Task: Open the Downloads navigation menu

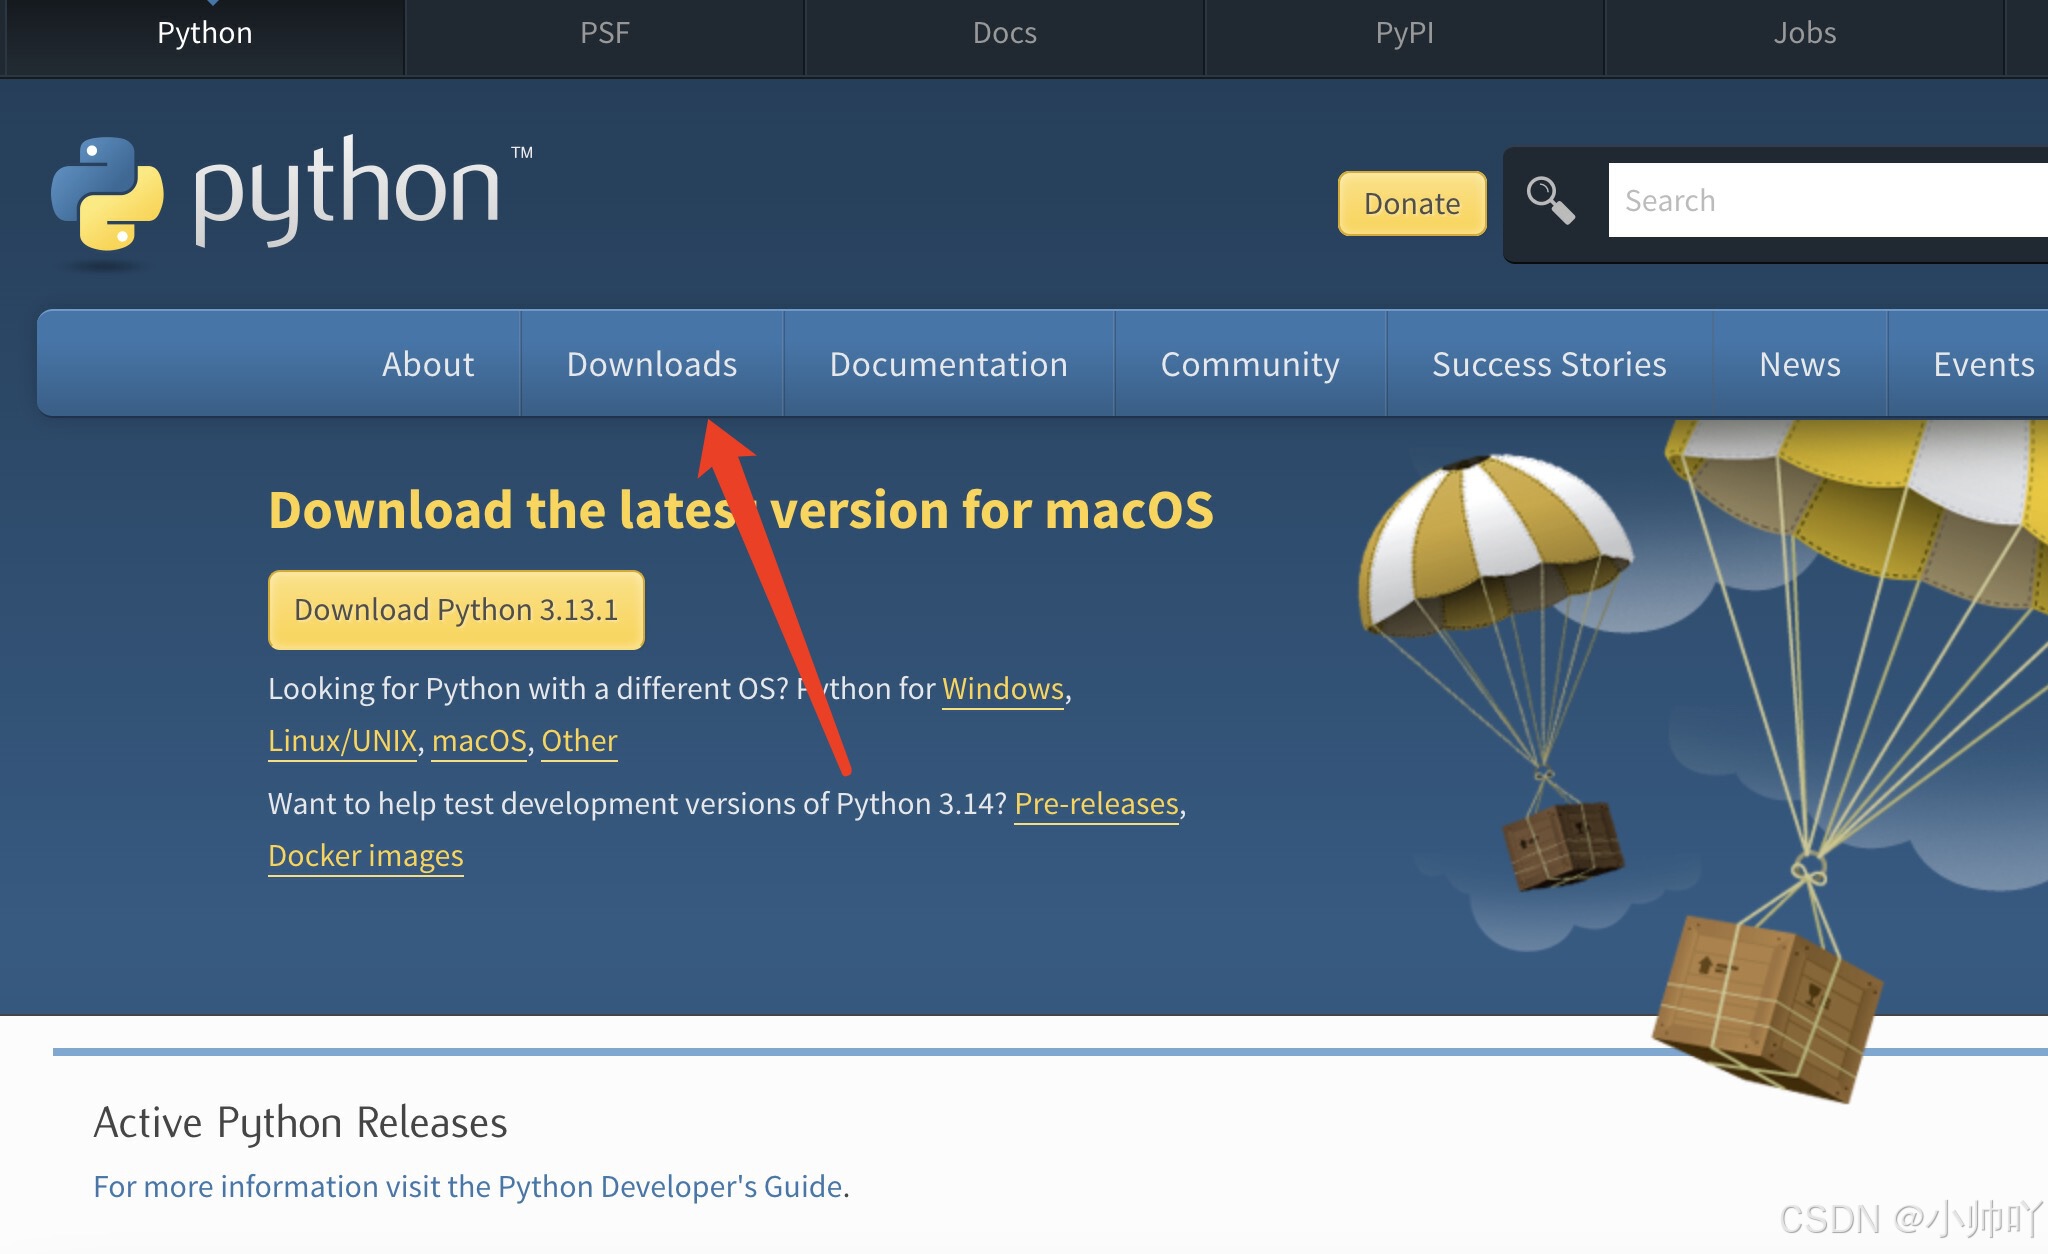Action: click(652, 364)
